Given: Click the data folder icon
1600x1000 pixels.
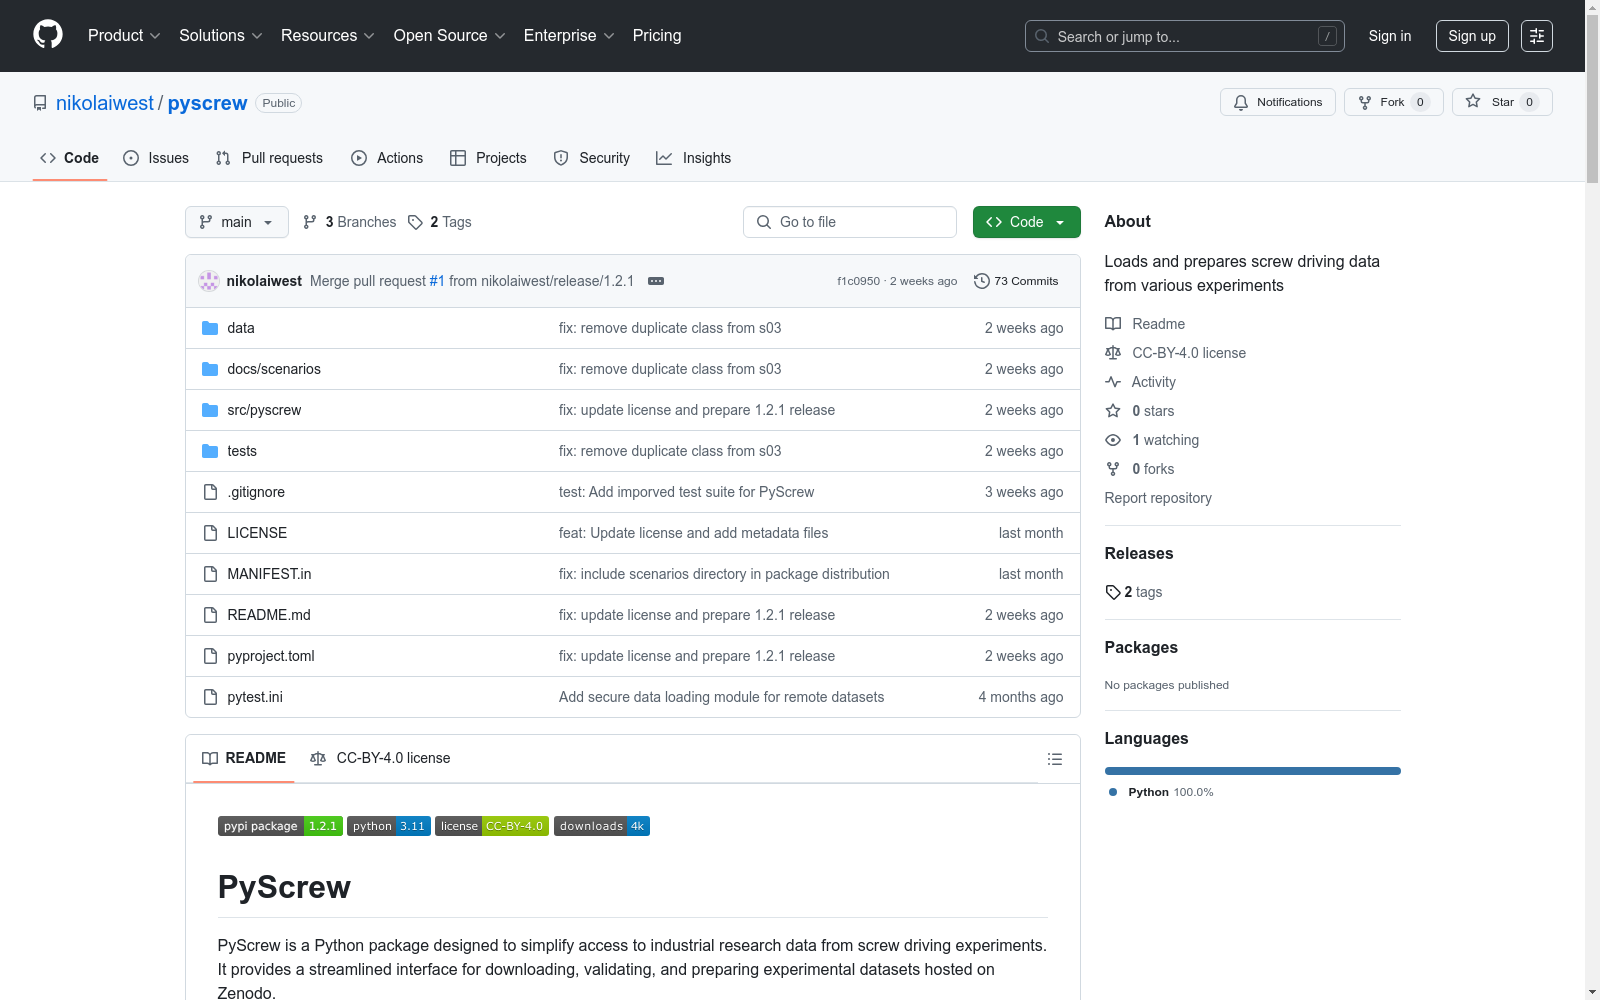Looking at the screenshot, I should (x=210, y=328).
